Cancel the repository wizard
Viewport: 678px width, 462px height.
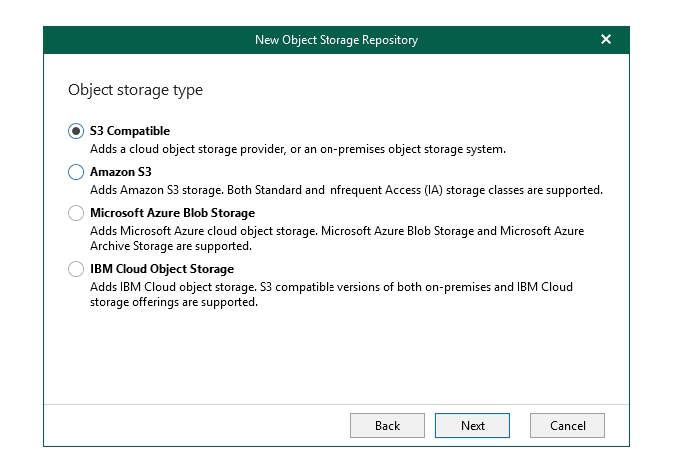tap(567, 426)
